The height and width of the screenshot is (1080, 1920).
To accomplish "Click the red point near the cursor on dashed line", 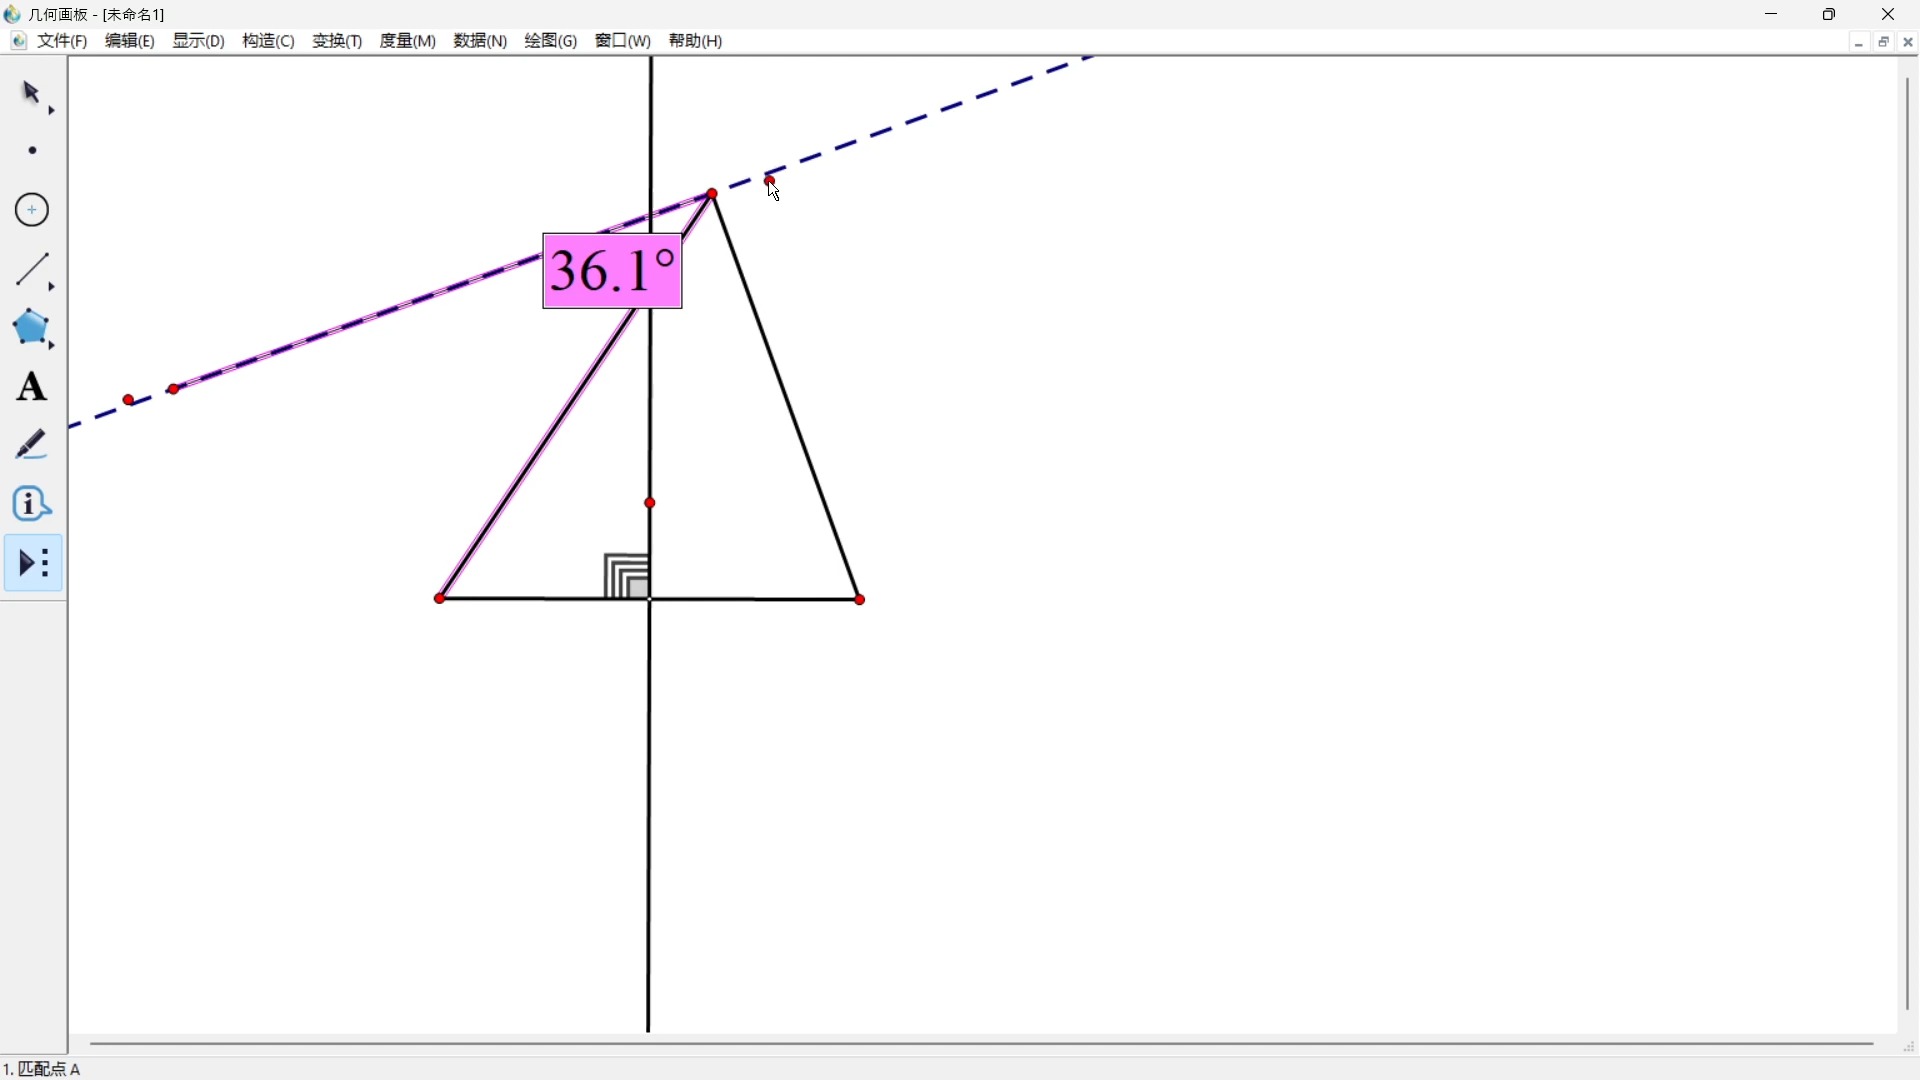I will 770,182.
